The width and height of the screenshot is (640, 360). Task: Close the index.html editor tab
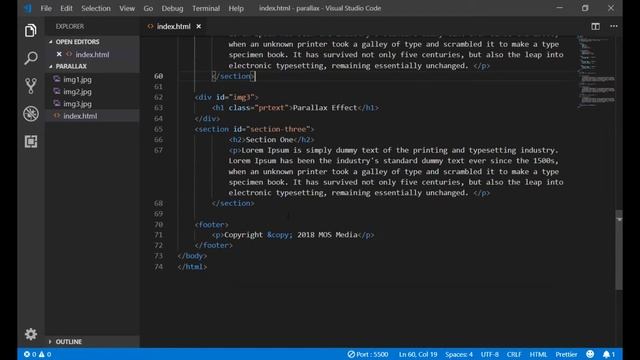click(x=199, y=27)
